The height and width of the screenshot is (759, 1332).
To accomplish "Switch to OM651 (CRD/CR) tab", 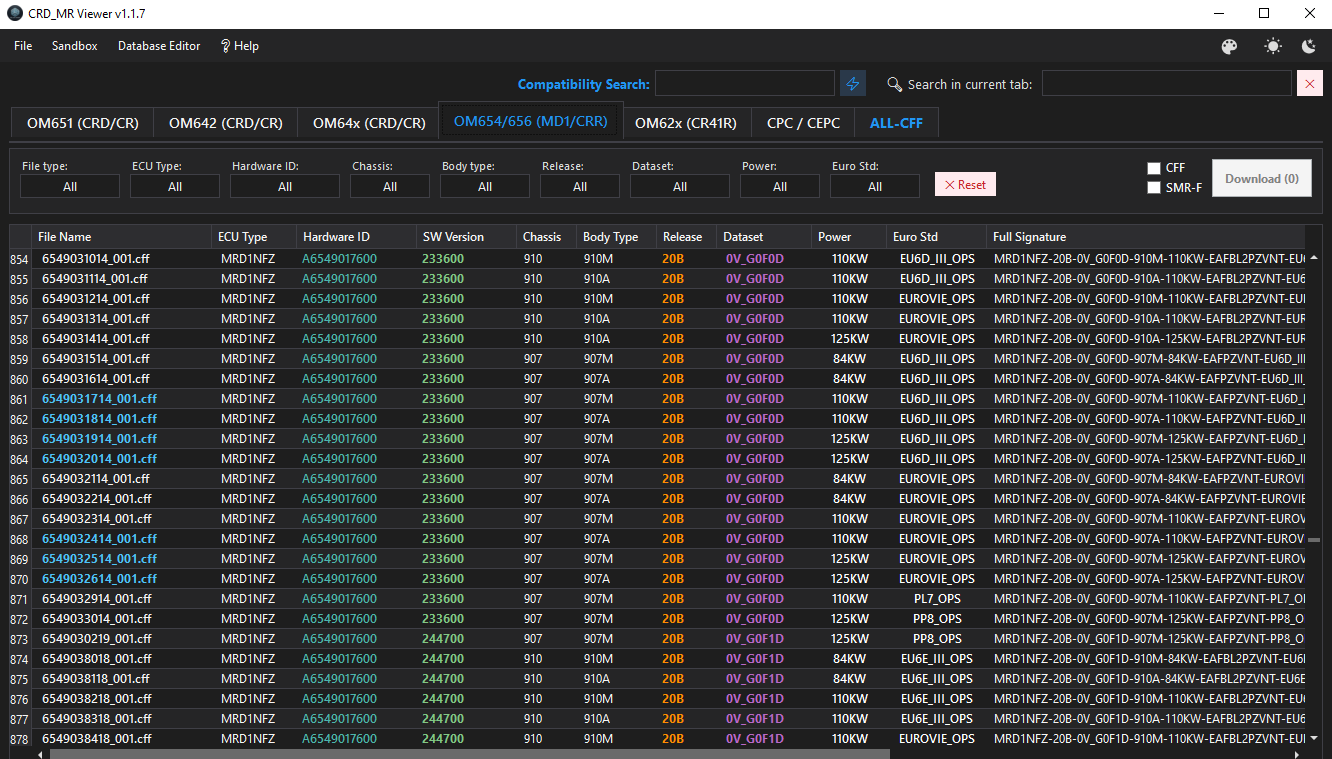I will point(83,123).
